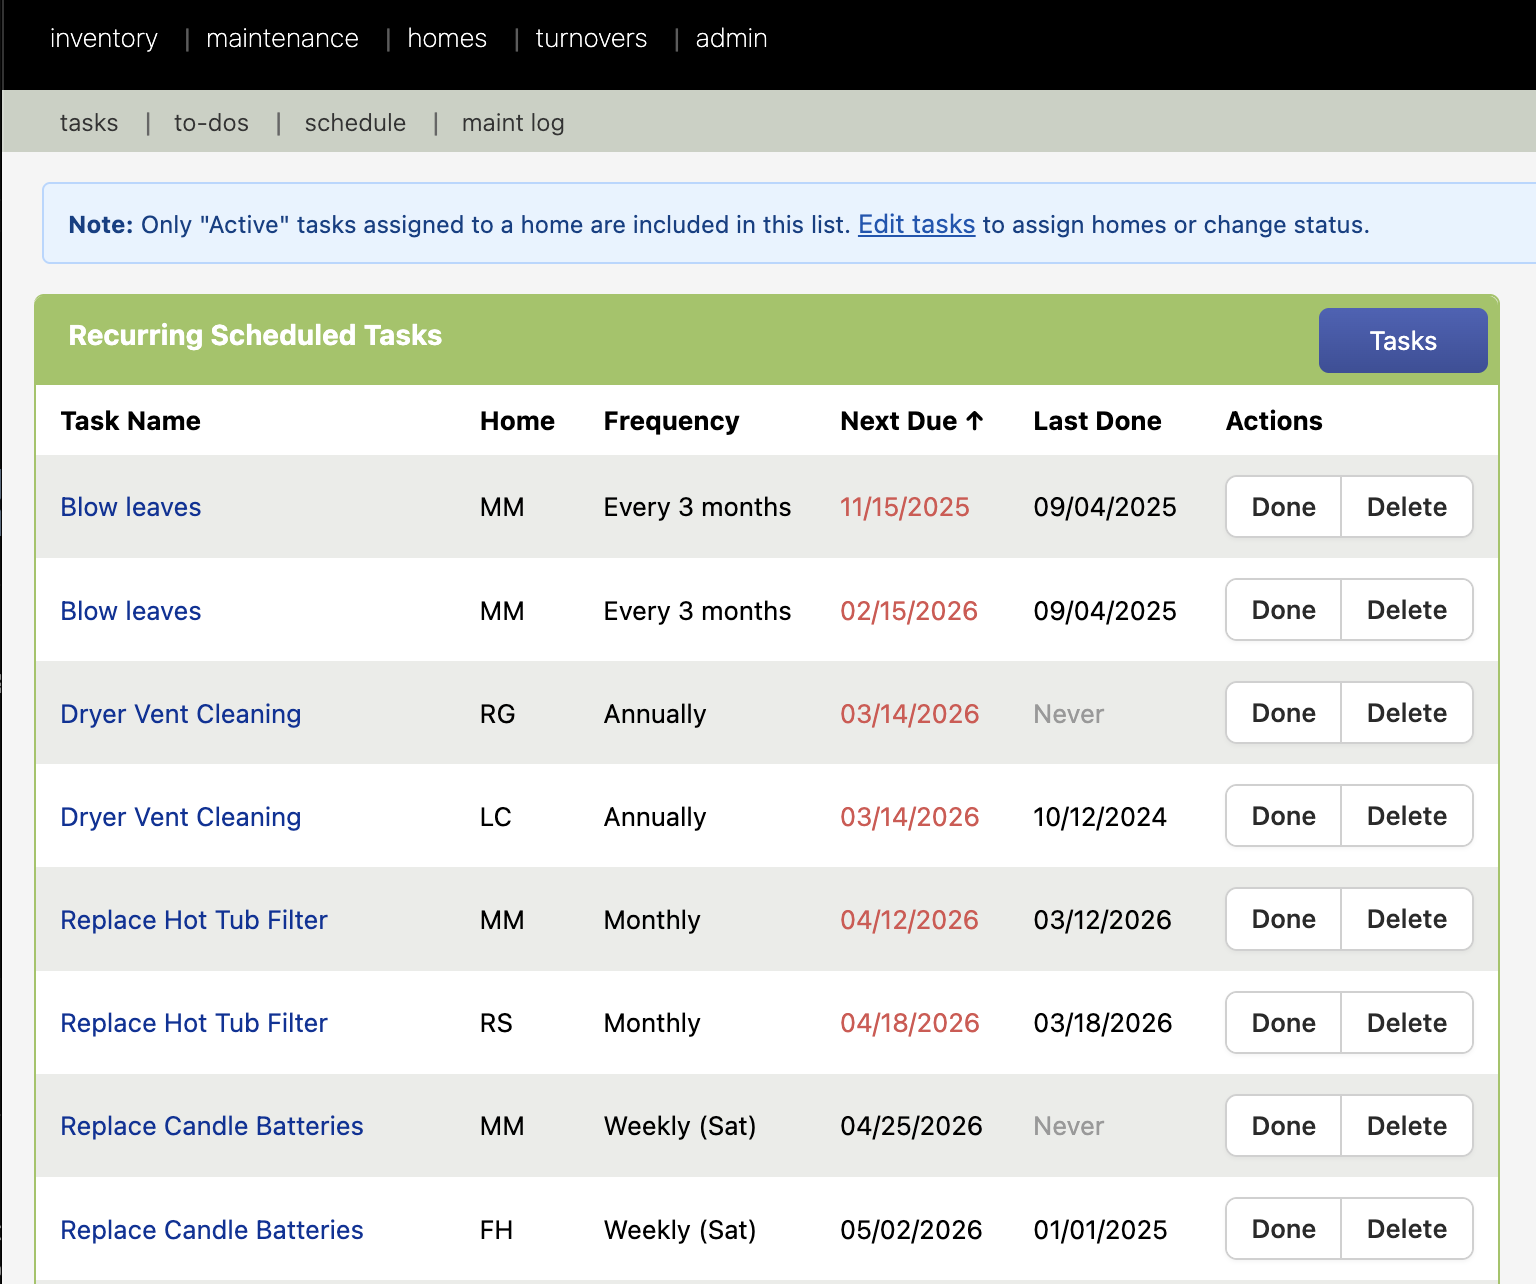The height and width of the screenshot is (1284, 1536).
Task: Open Replace Candle Batteries task for MM
Action: (212, 1126)
